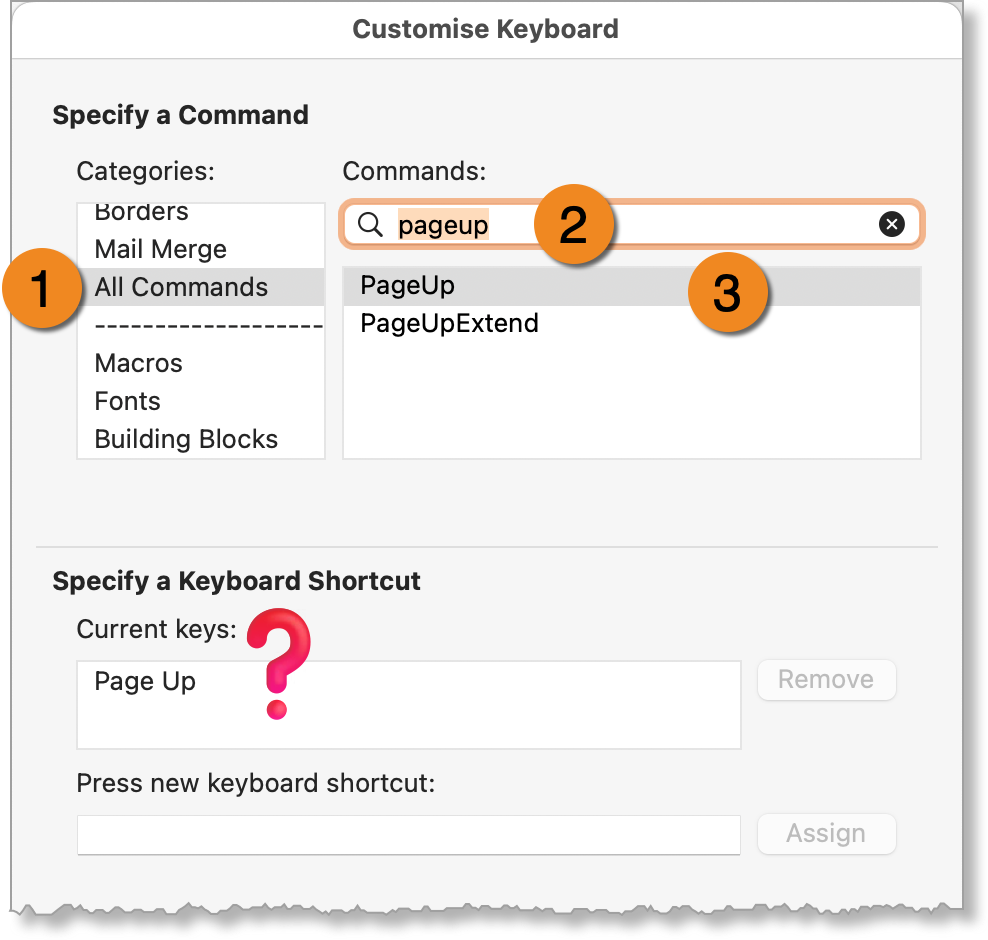
Task: Click the orange step 3 badge
Action: tap(728, 293)
